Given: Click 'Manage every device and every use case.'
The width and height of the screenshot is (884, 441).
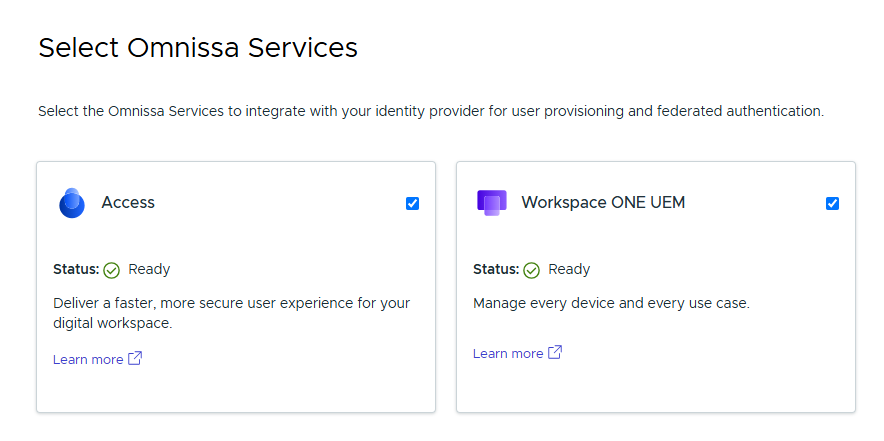Looking at the screenshot, I should click(611, 303).
